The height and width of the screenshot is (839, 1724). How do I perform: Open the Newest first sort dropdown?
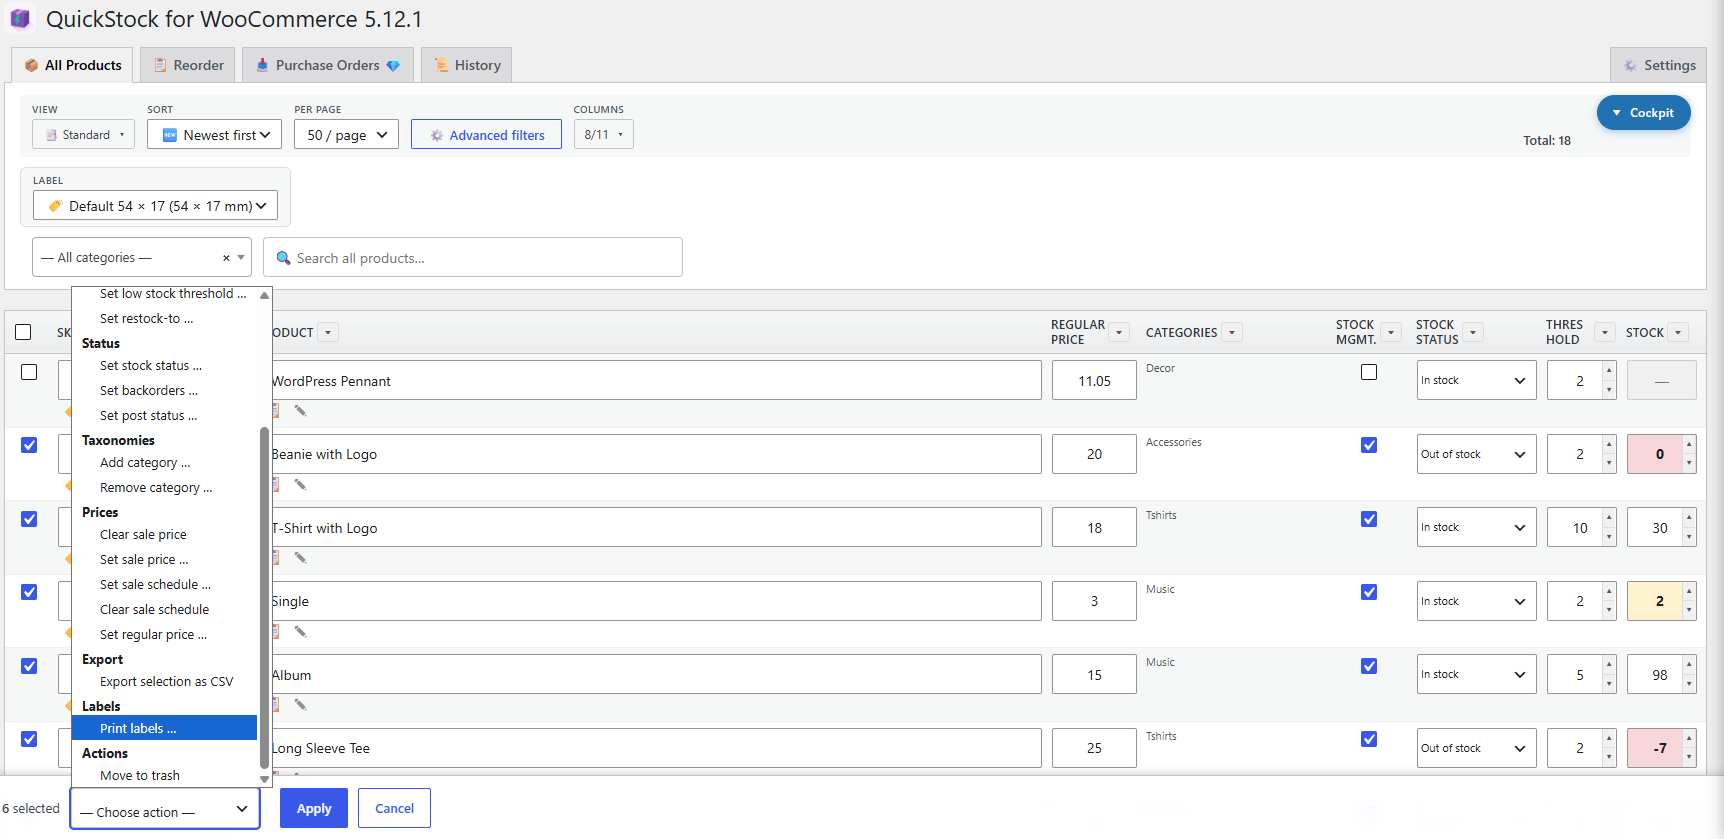[214, 134]
